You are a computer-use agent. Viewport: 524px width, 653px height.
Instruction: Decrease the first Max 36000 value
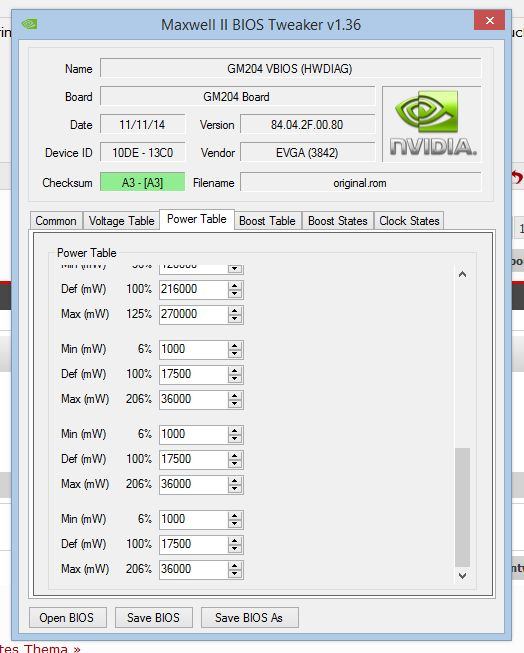[235, 404]
